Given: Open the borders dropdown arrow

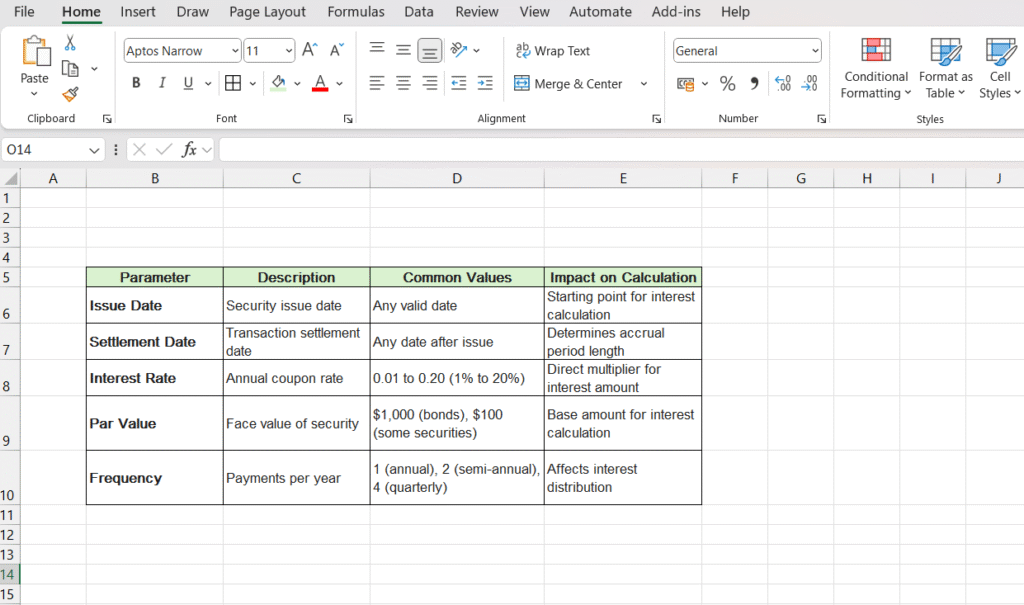Looking at the screenshot, I should pyautogui.click(x=253, y=84).
